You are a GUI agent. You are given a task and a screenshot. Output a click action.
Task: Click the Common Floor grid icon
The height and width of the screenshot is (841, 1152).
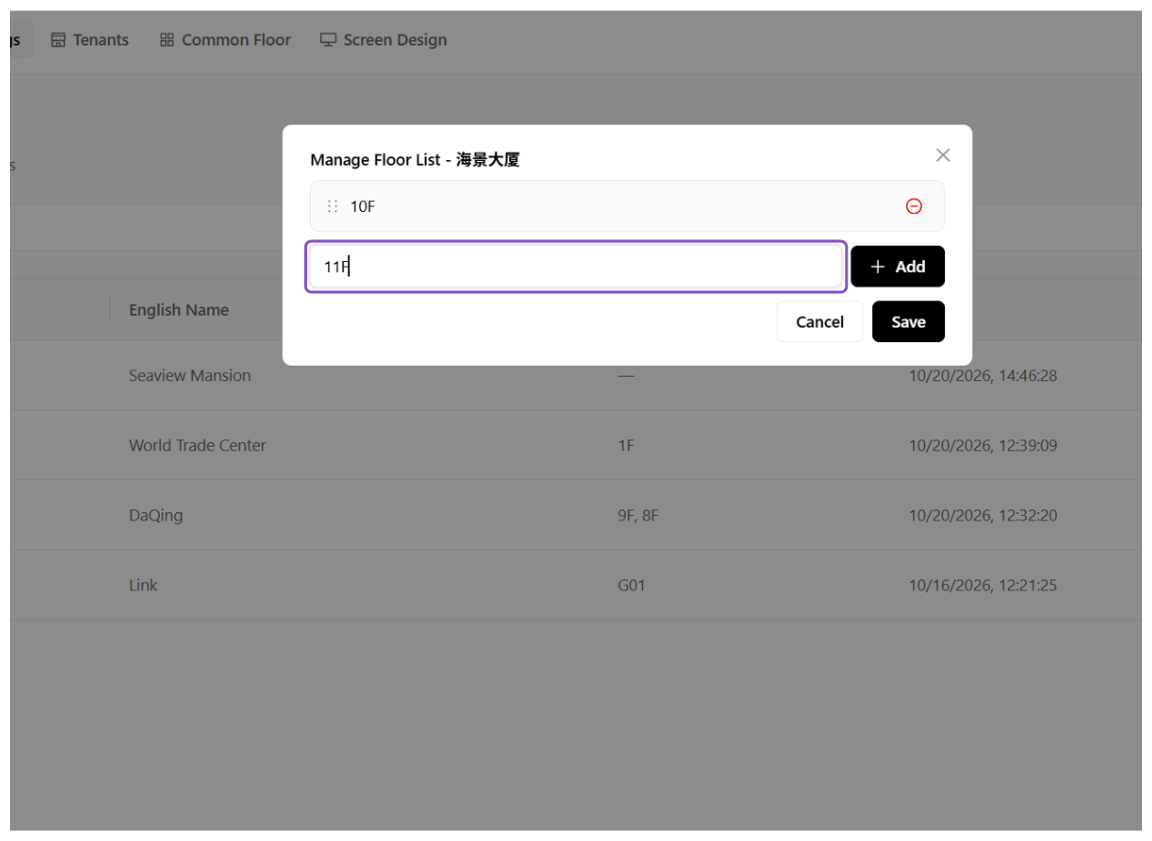(x=167, y=40)
